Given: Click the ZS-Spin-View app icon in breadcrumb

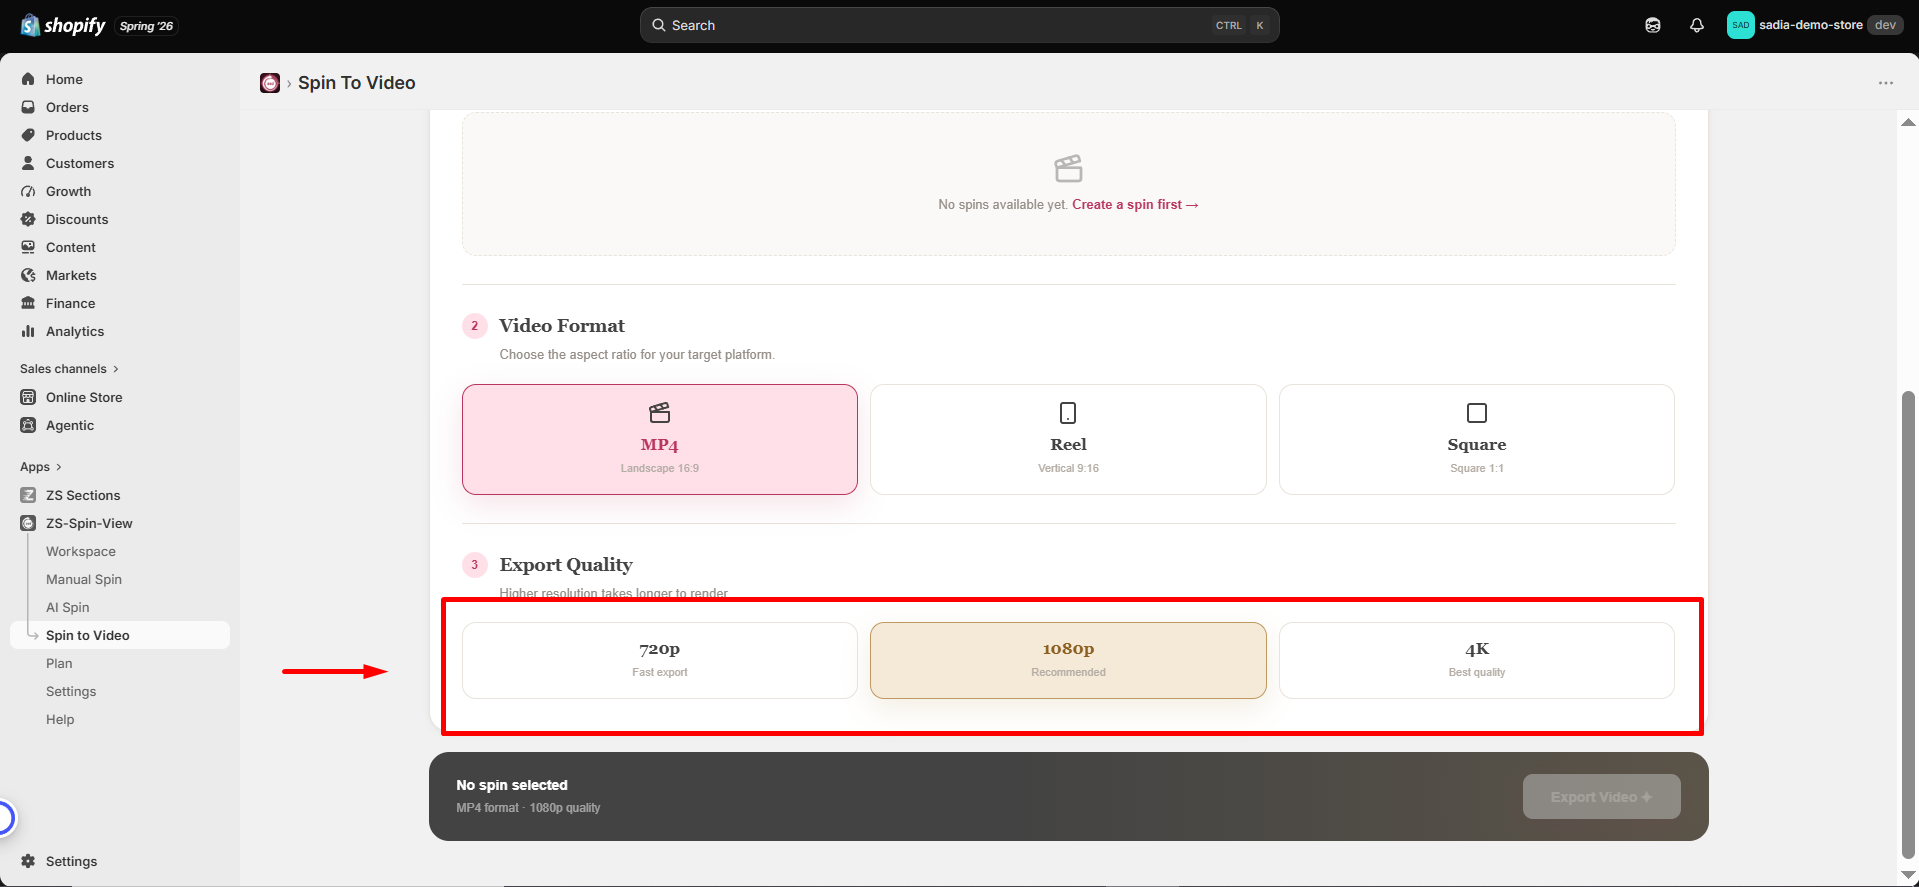Looking at the screenshot, I should (x=270, y=83).
